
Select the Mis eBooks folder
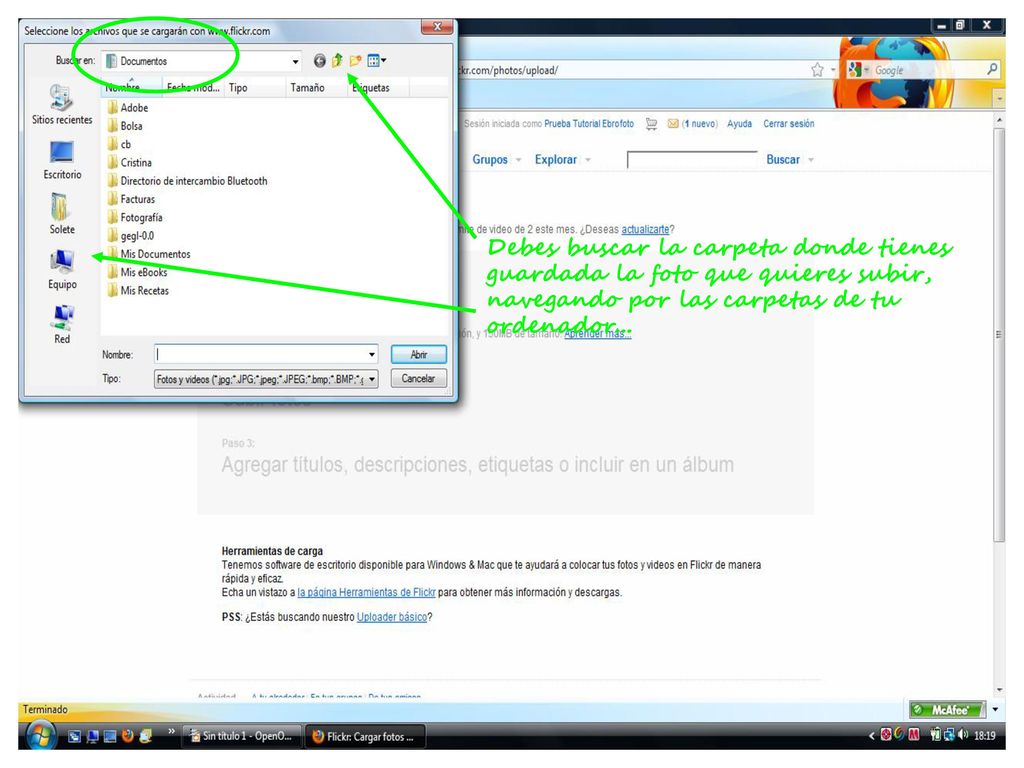click(x=137, y=272)
